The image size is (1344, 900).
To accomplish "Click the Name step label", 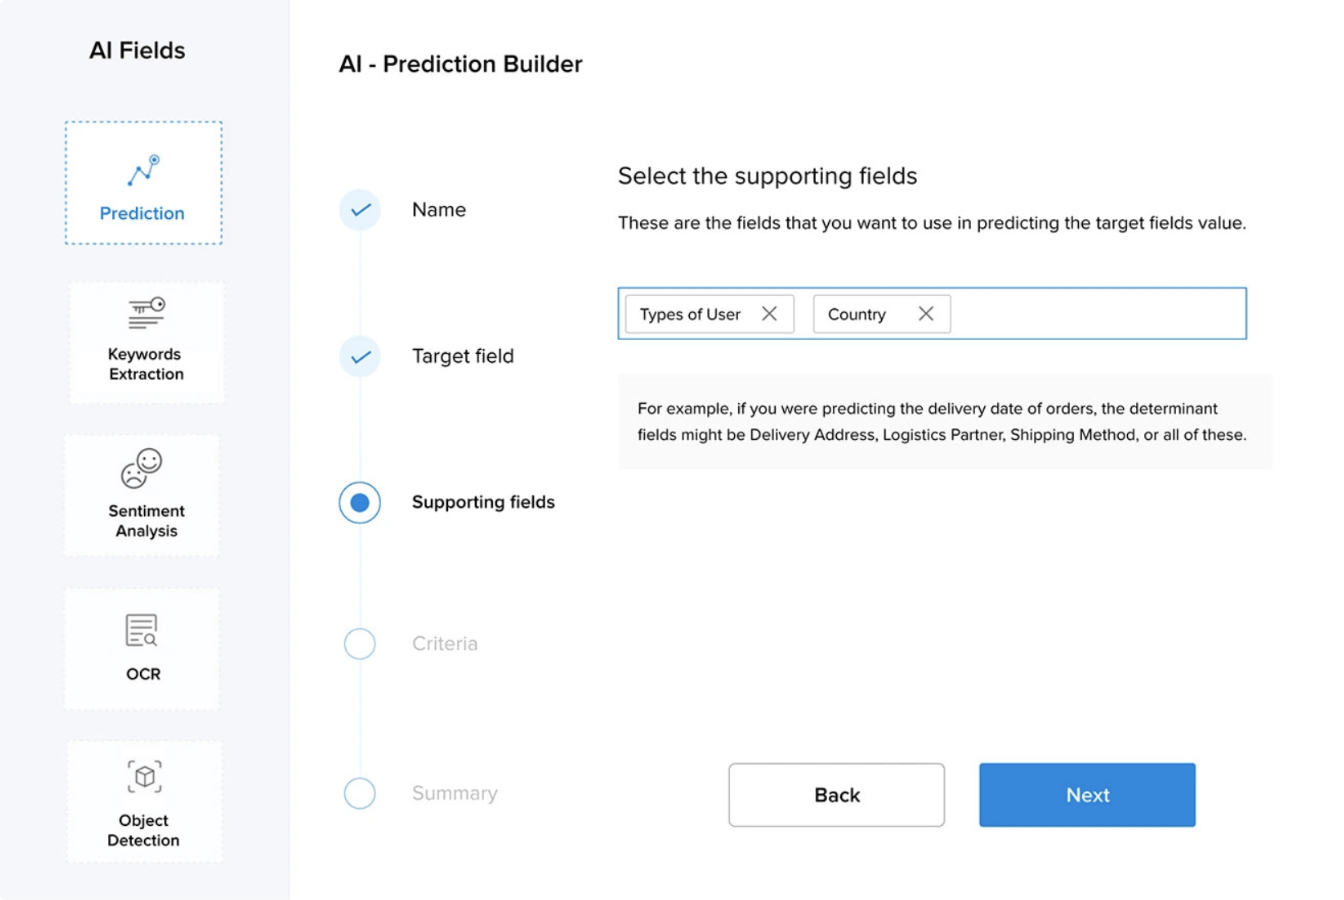I will [438, 210].
